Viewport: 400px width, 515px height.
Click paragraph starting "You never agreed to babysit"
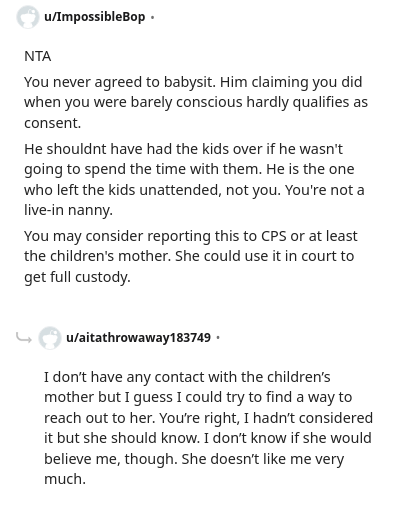(196, 102)
